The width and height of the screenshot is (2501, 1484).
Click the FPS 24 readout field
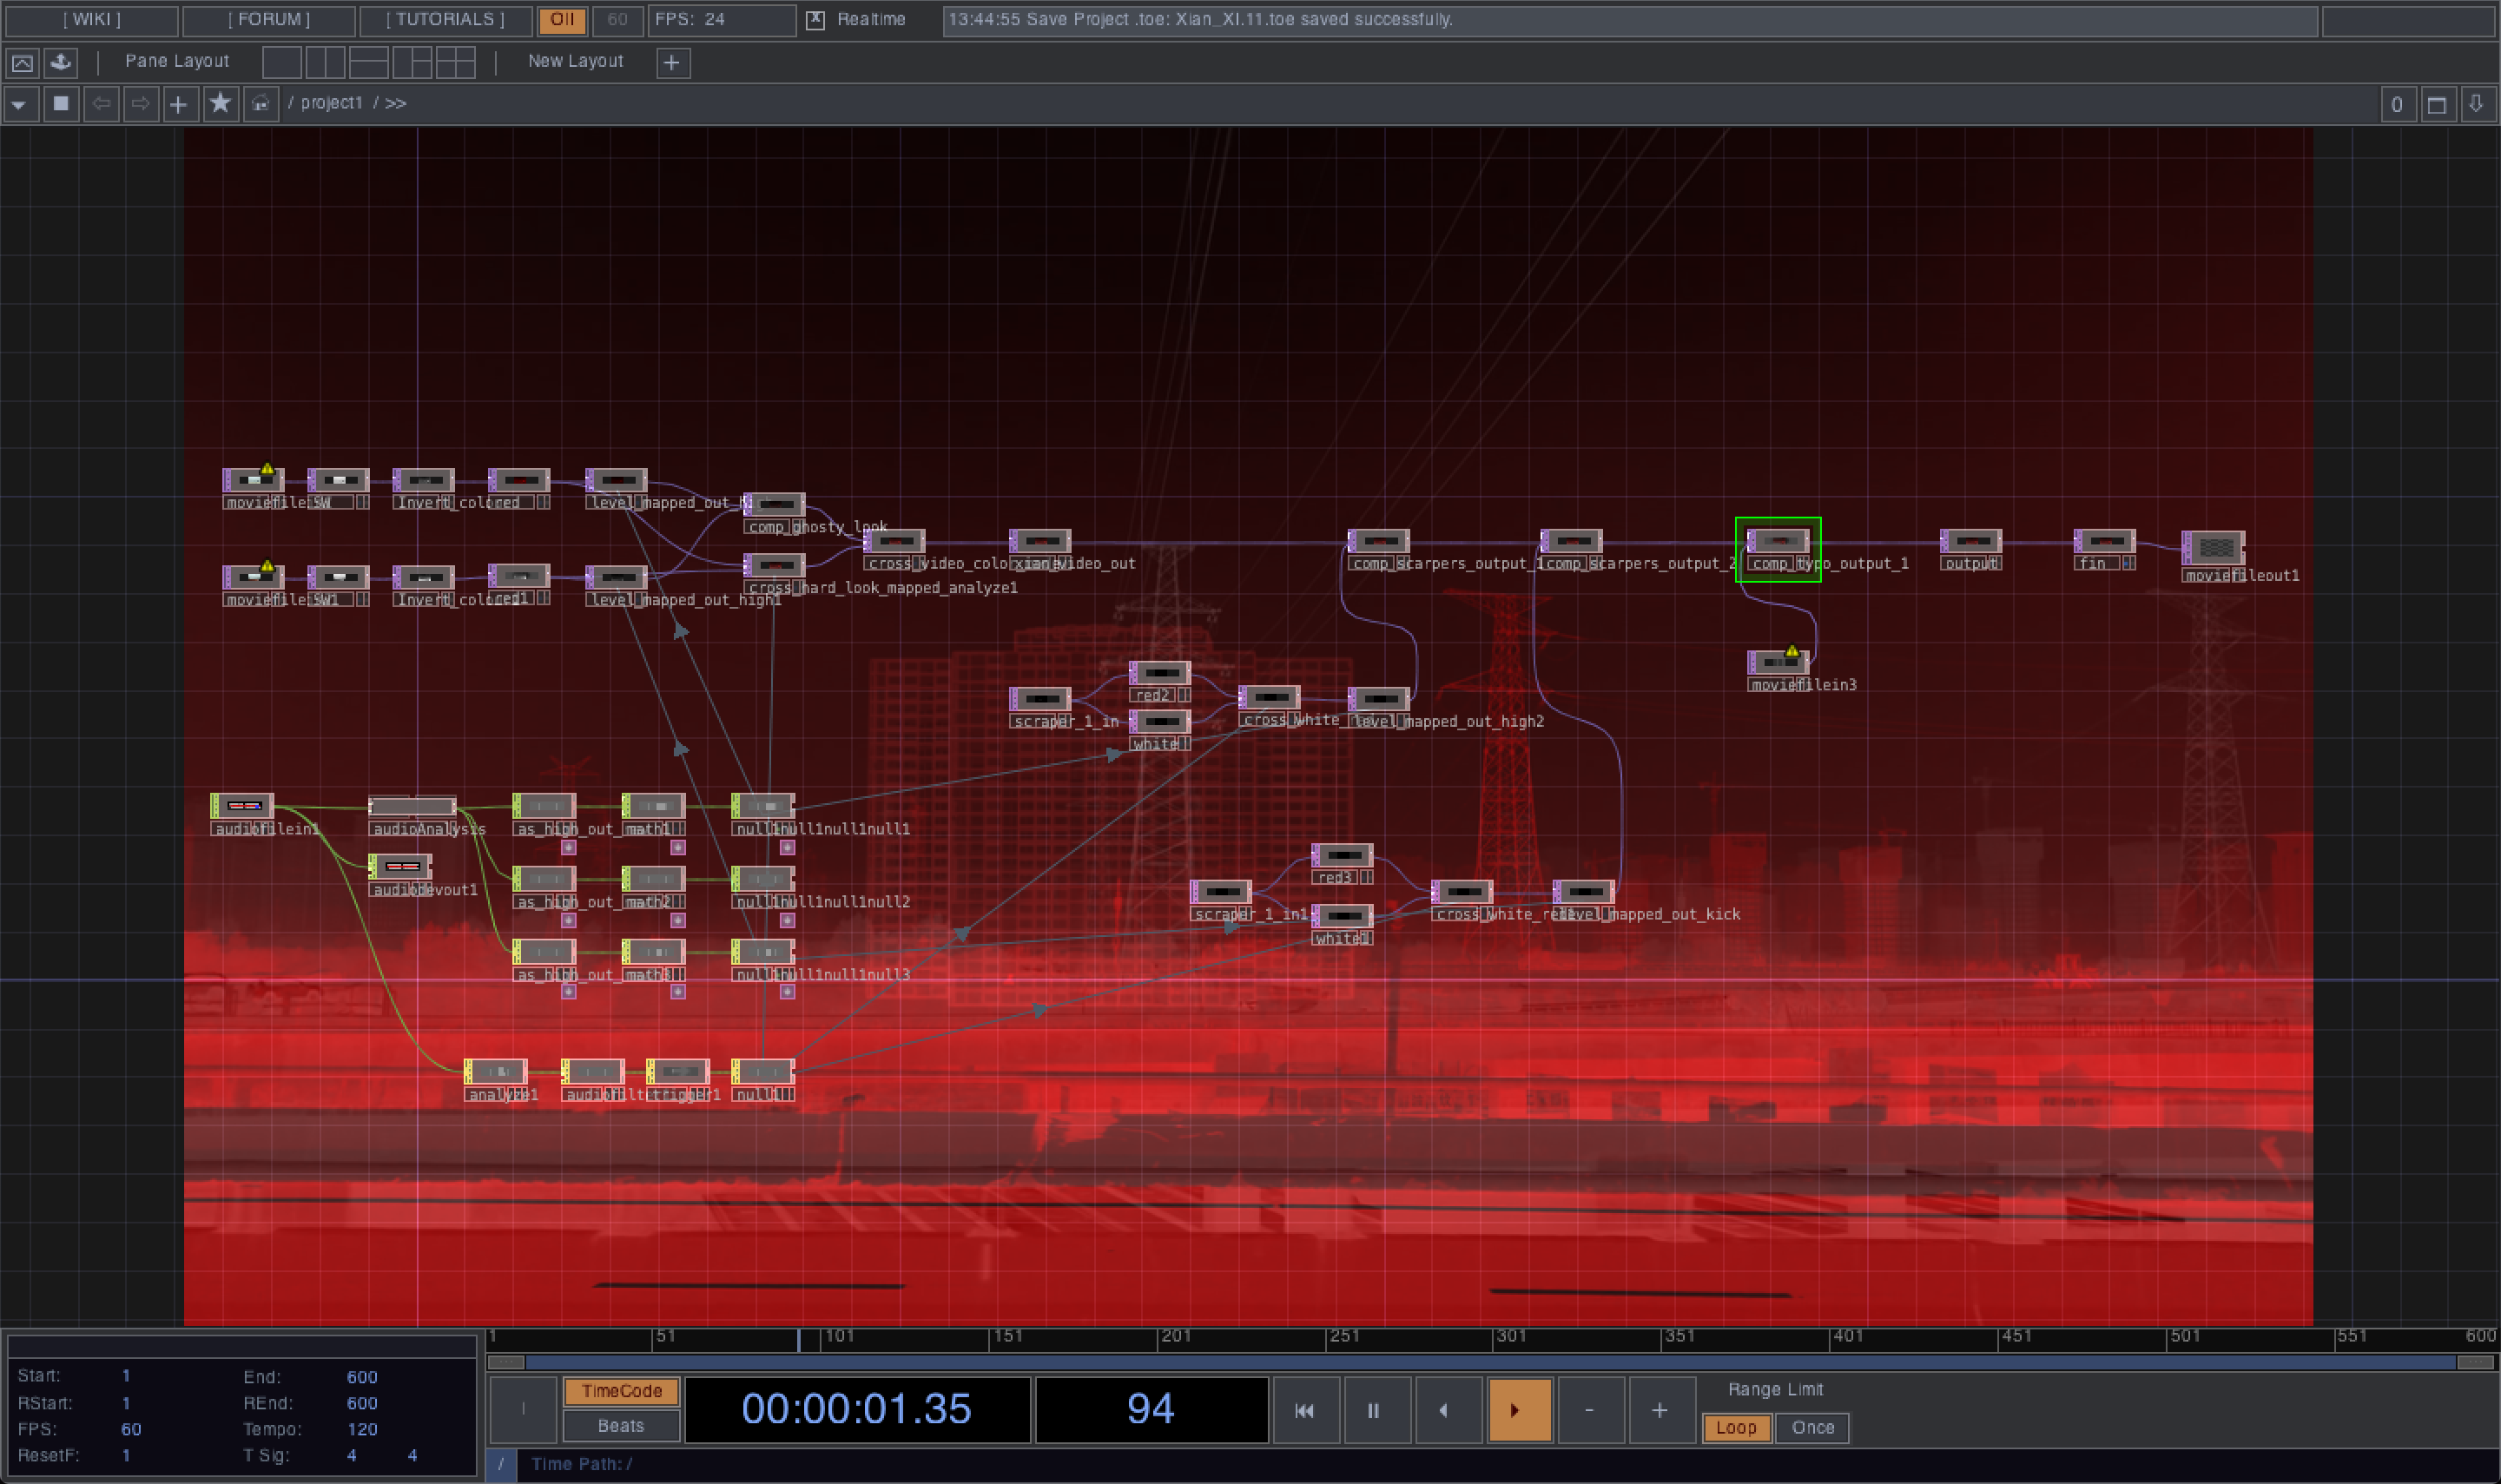coord(721,20)
